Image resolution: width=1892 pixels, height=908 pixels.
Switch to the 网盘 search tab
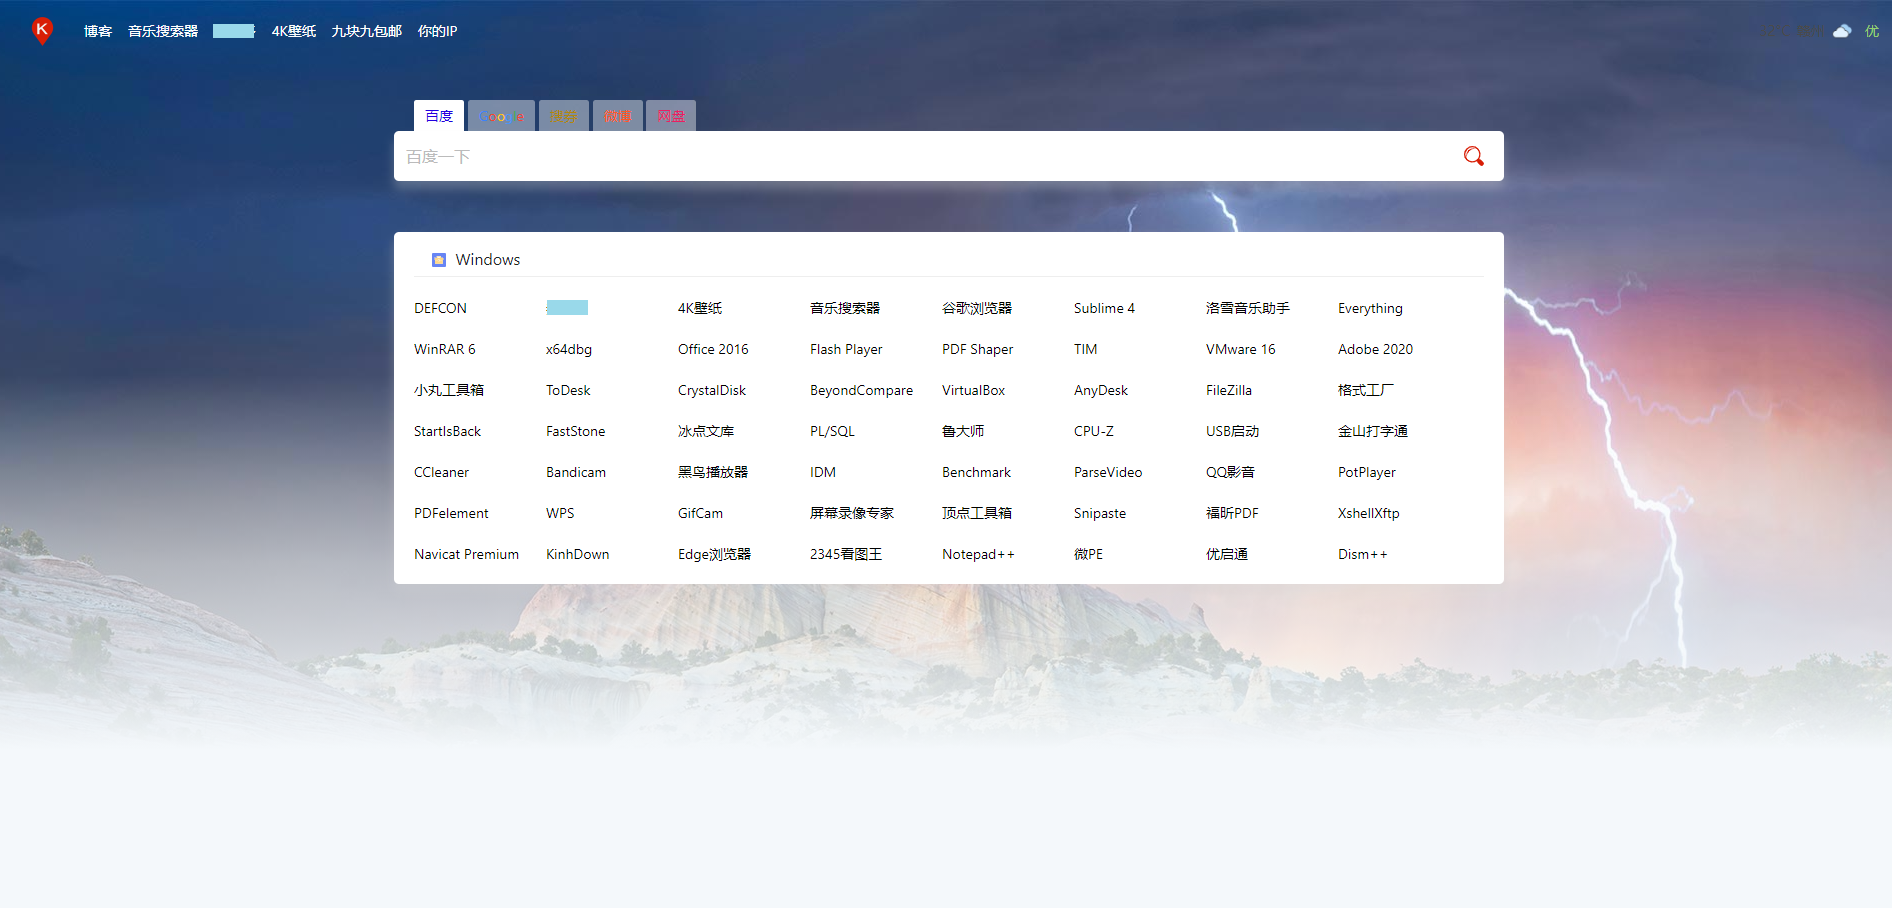[x=670, y=115]
